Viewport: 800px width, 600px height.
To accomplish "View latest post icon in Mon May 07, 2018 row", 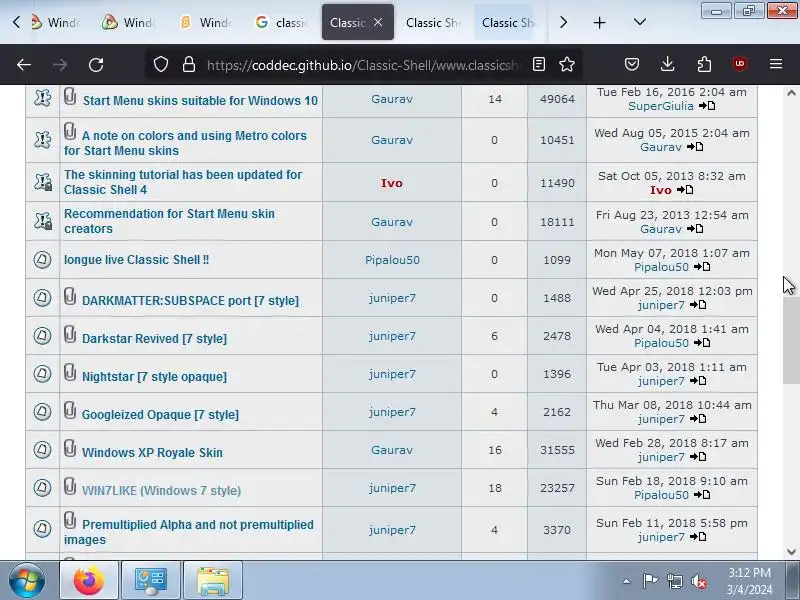I will (702, 267).
